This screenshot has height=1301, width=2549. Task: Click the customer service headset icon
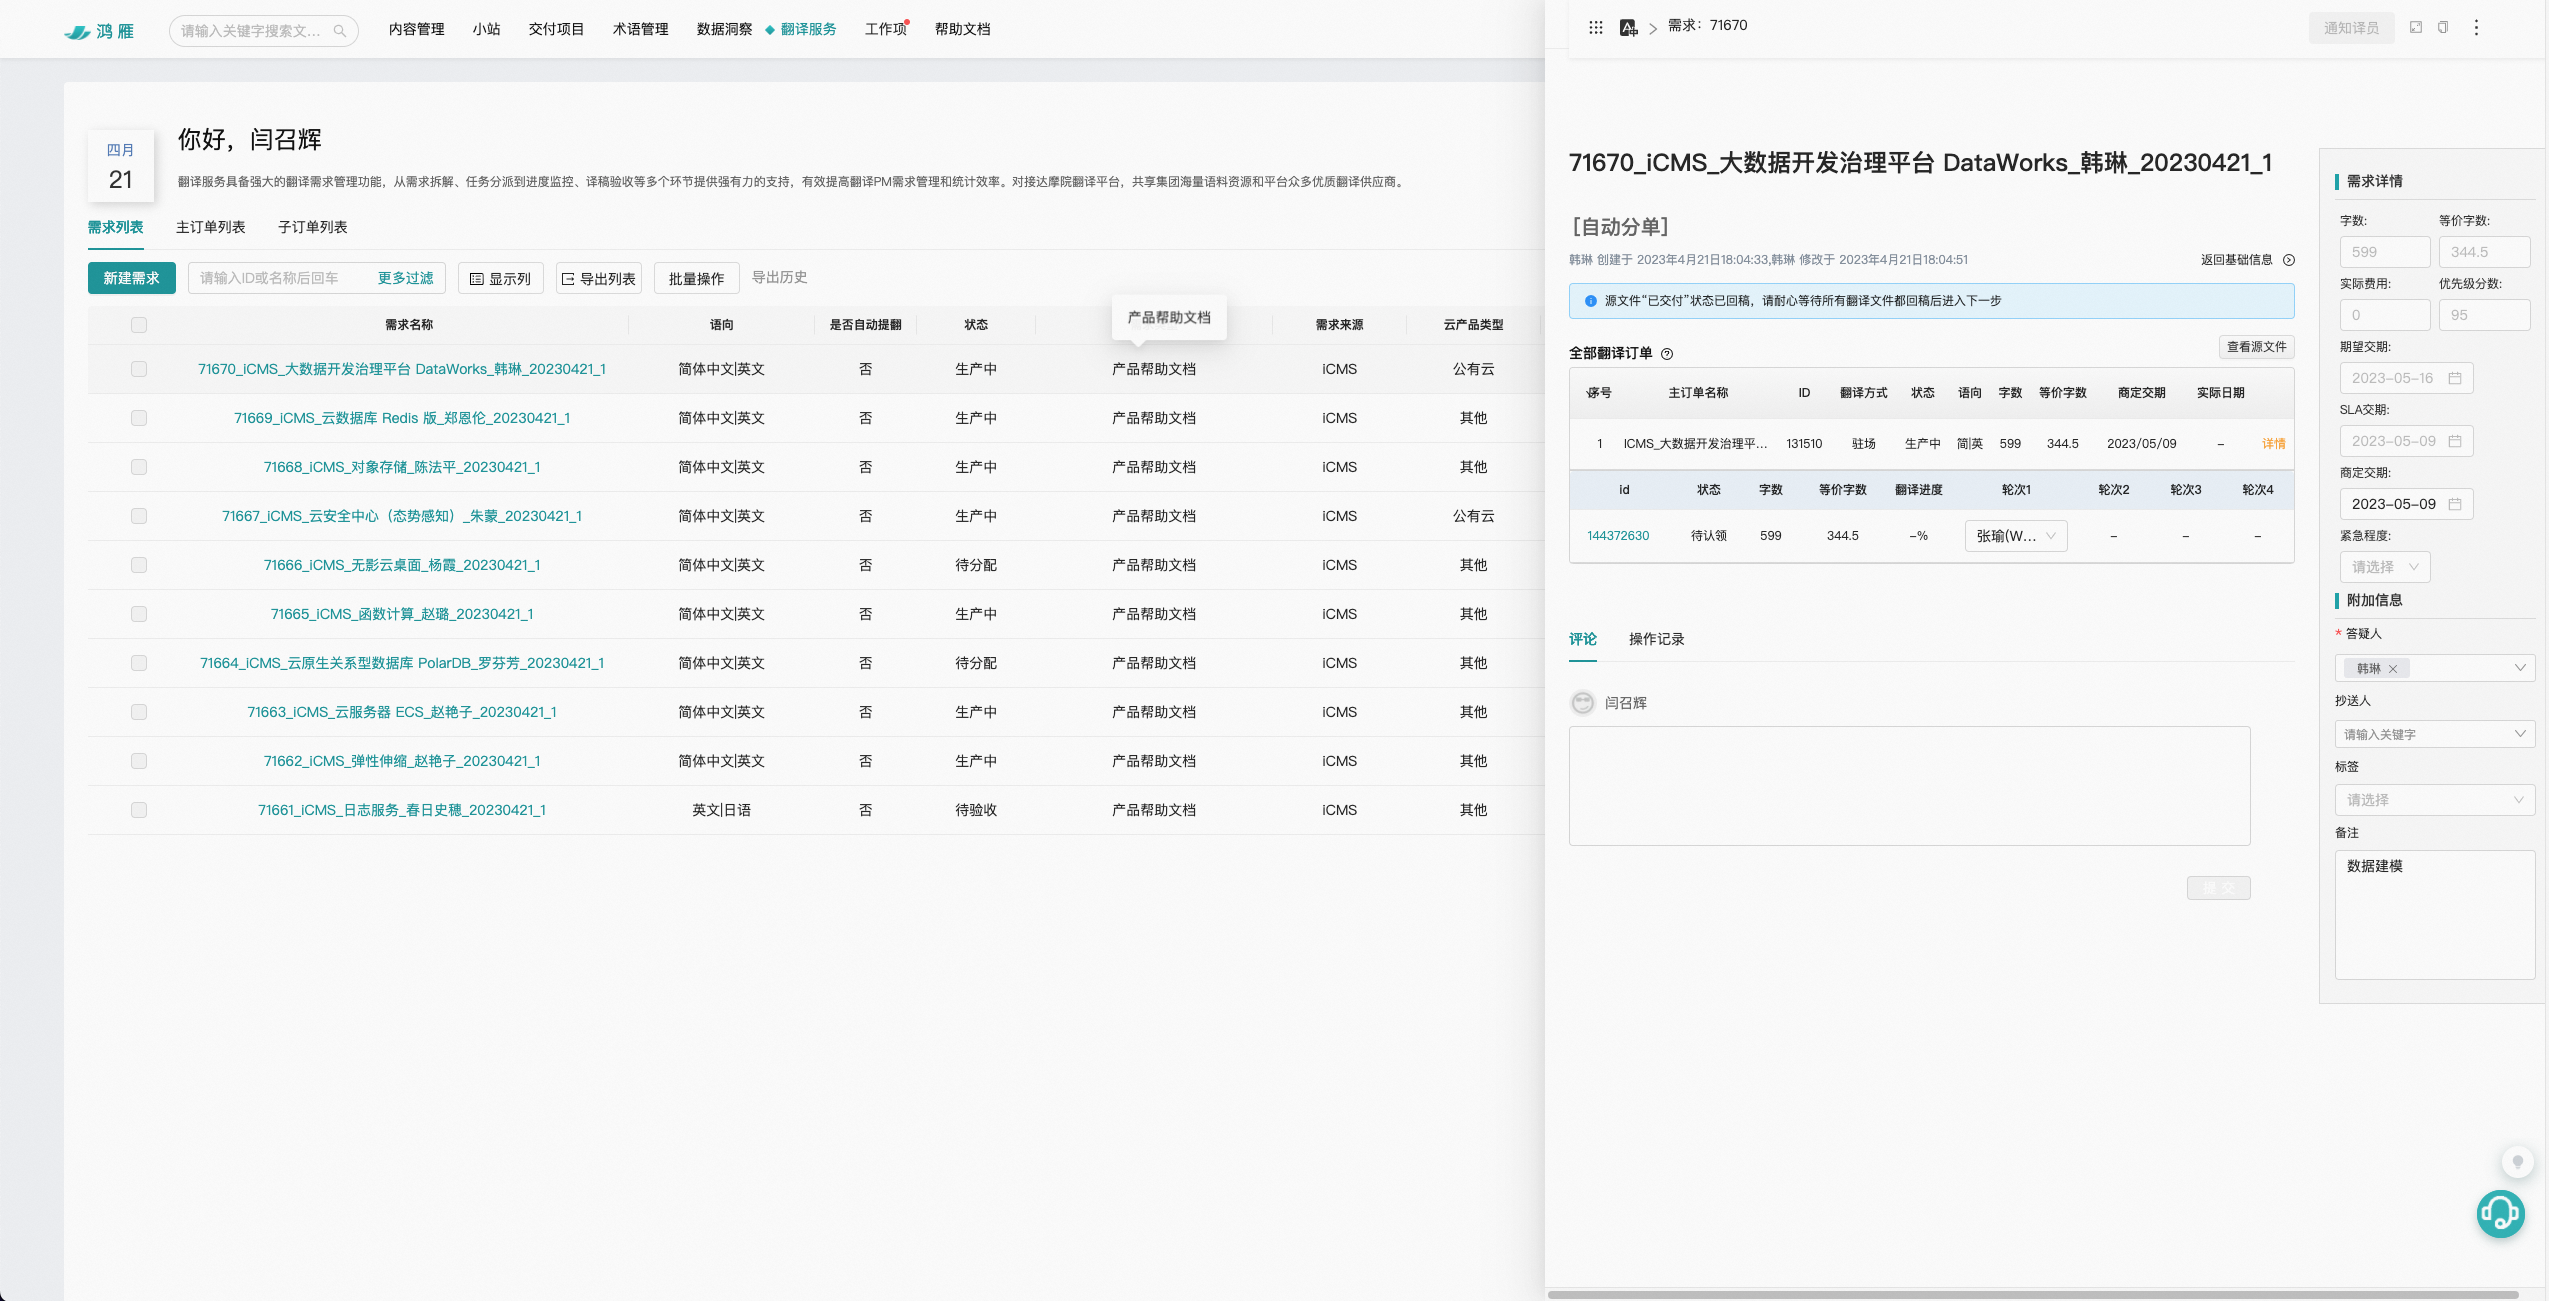2500,1214
